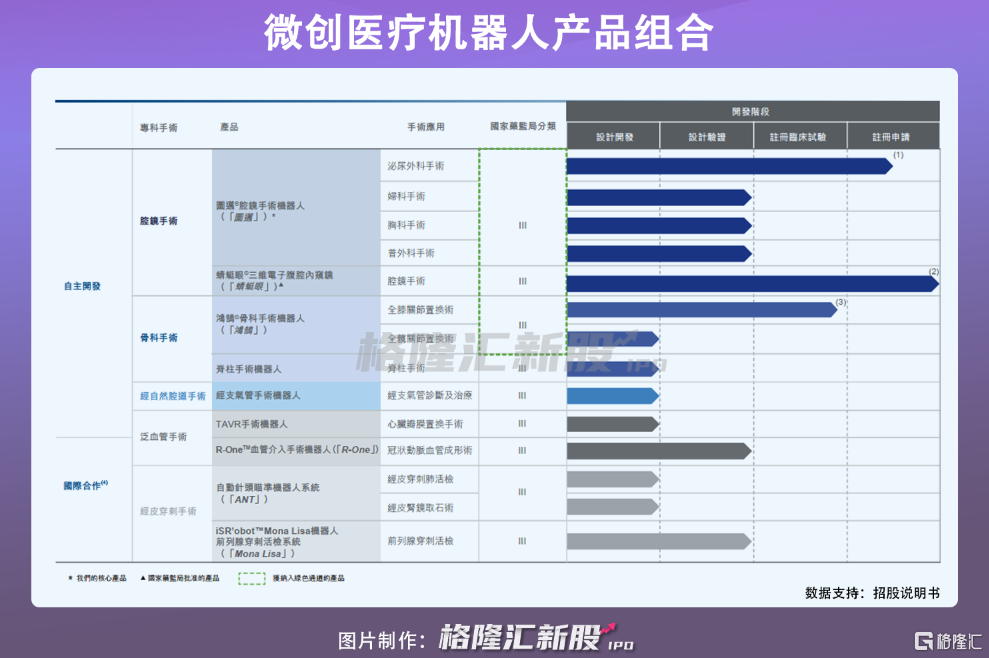Click the 格隆汇新股 watermark in the chart center
This screenshot has height=658, width=989.
coord(511,351)
